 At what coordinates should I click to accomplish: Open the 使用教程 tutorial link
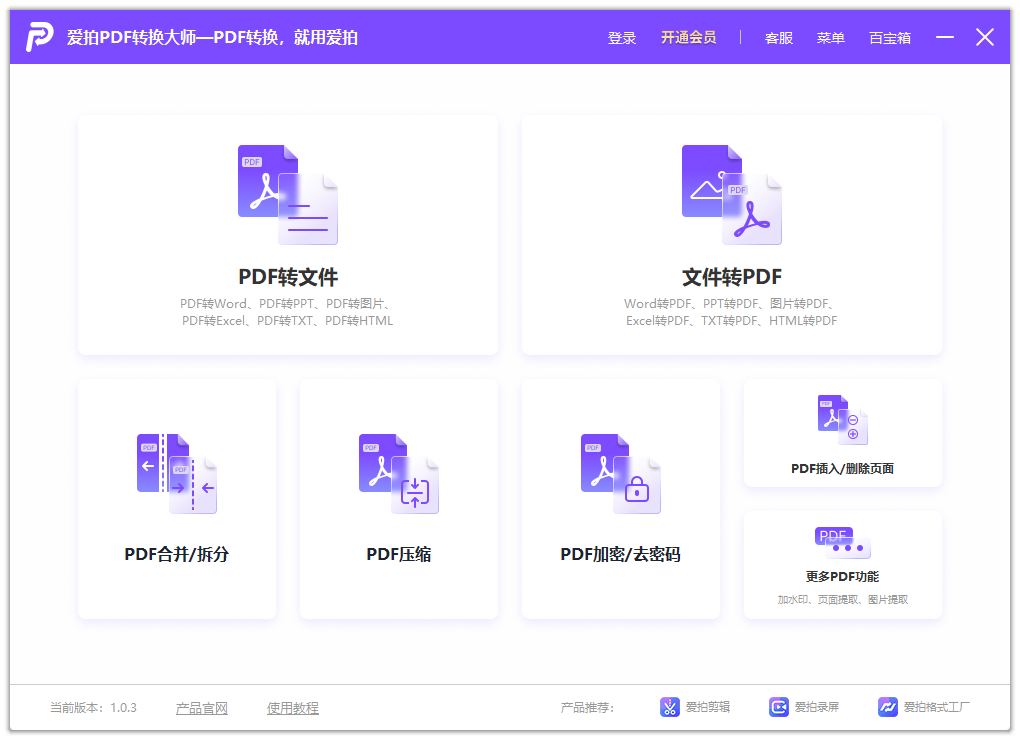[x=292, y=707]
